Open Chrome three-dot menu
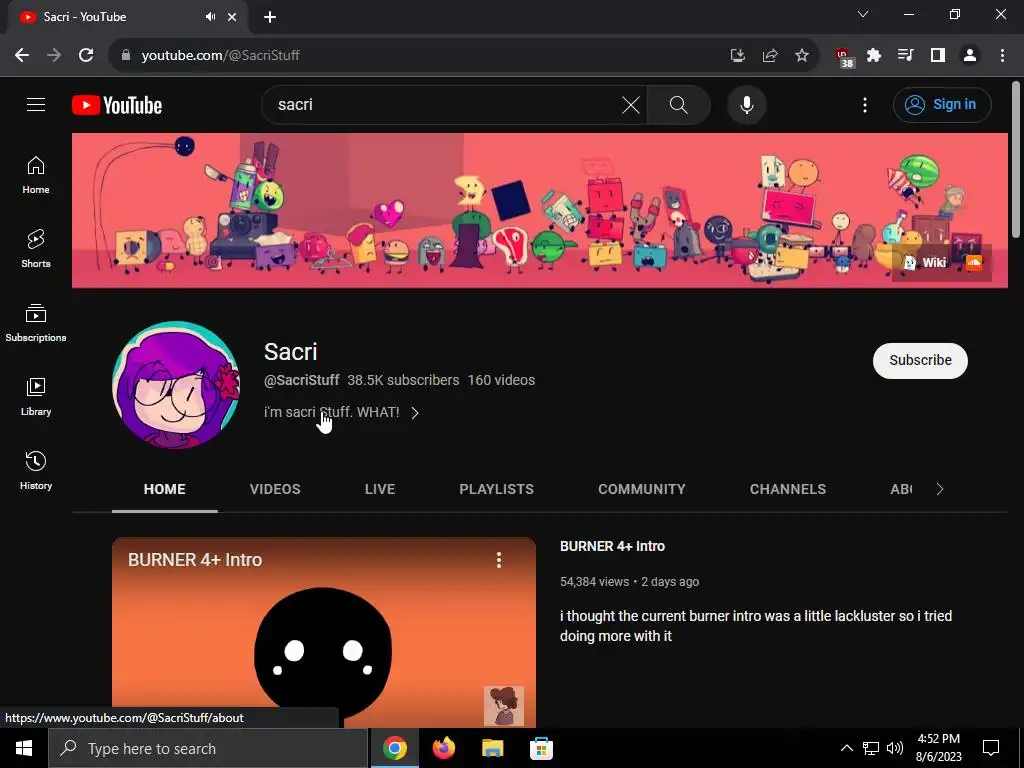This screenshot has height=768, width=1024. (x=1002, y=56)
